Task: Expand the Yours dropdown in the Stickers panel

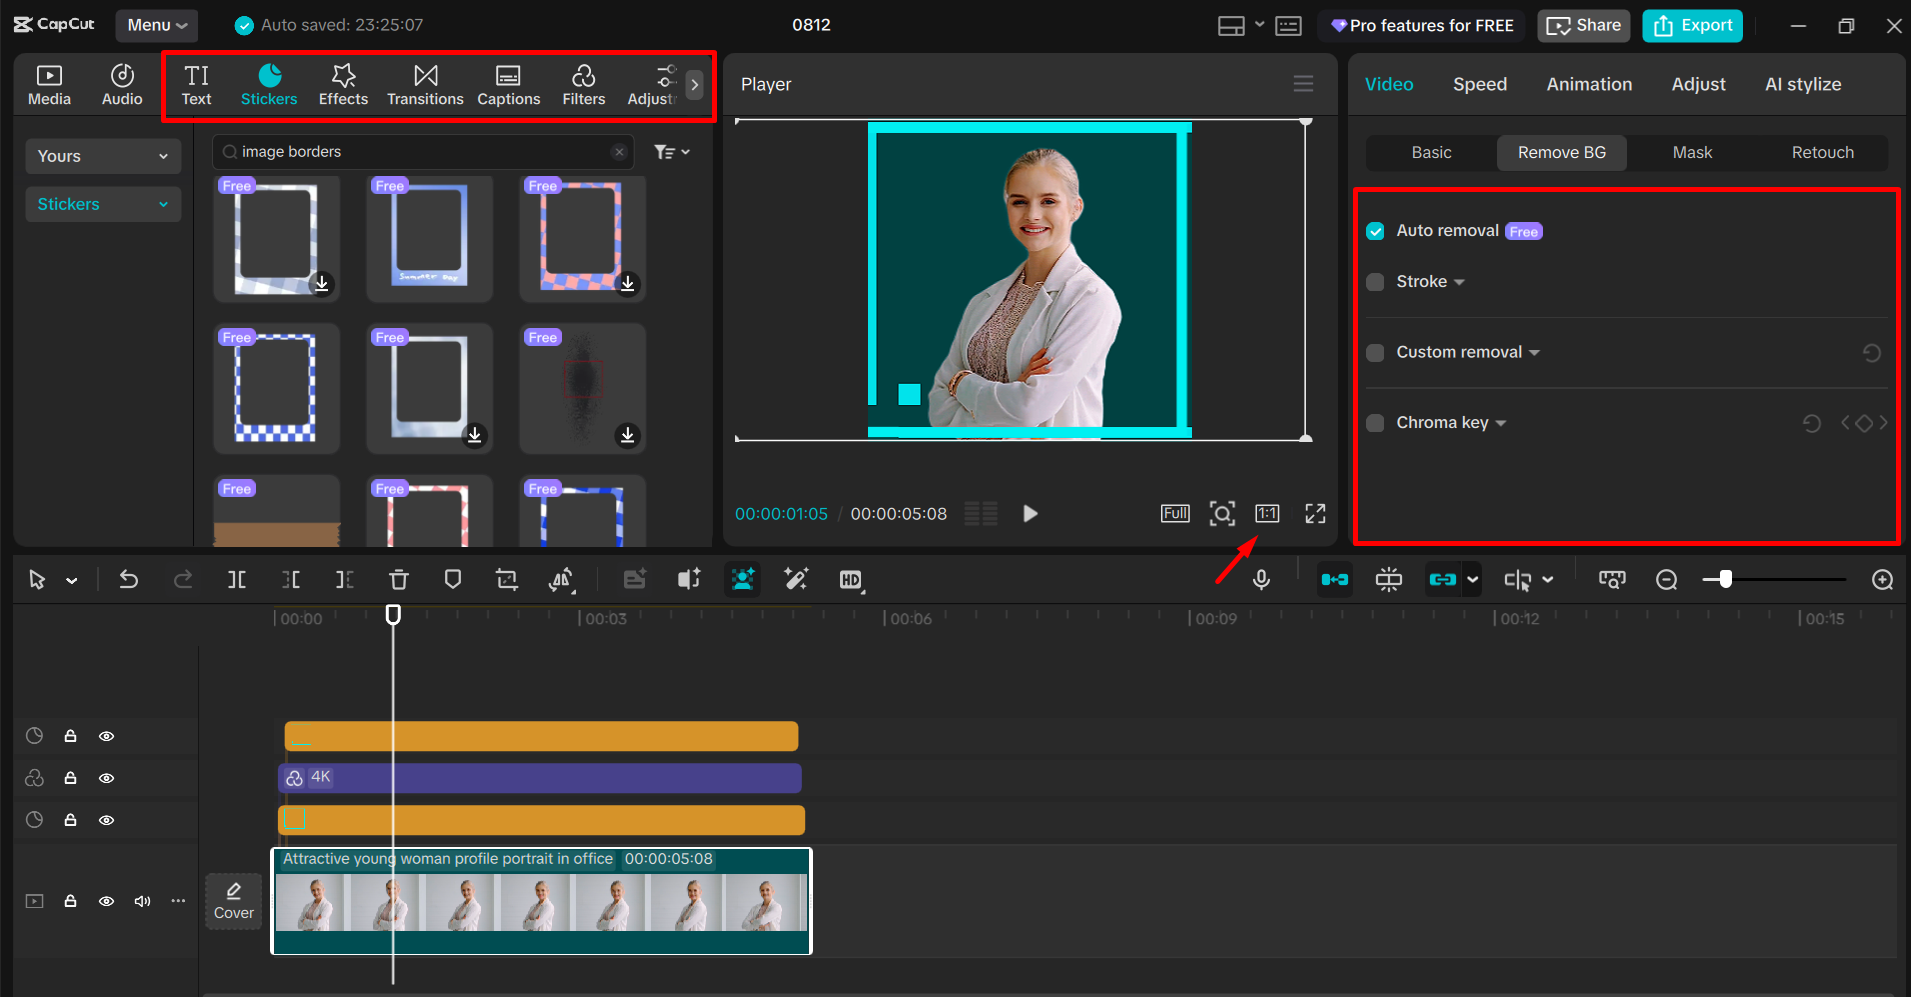Action: (102, 156)
